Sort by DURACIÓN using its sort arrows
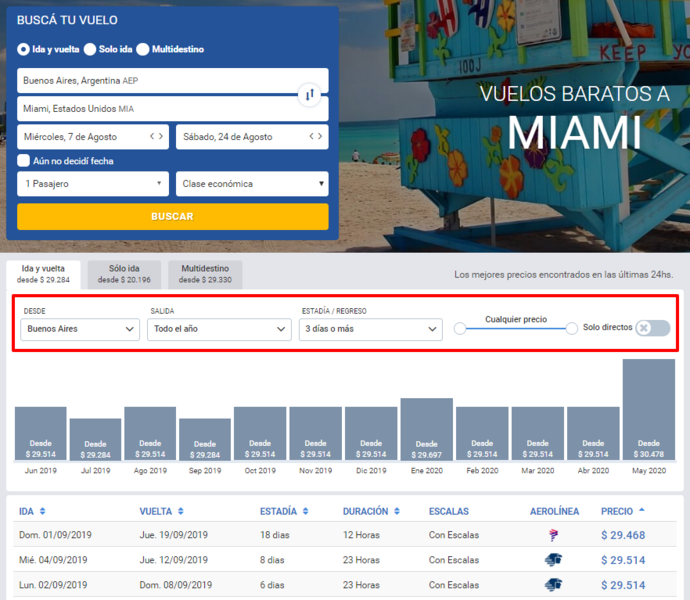 397,511
